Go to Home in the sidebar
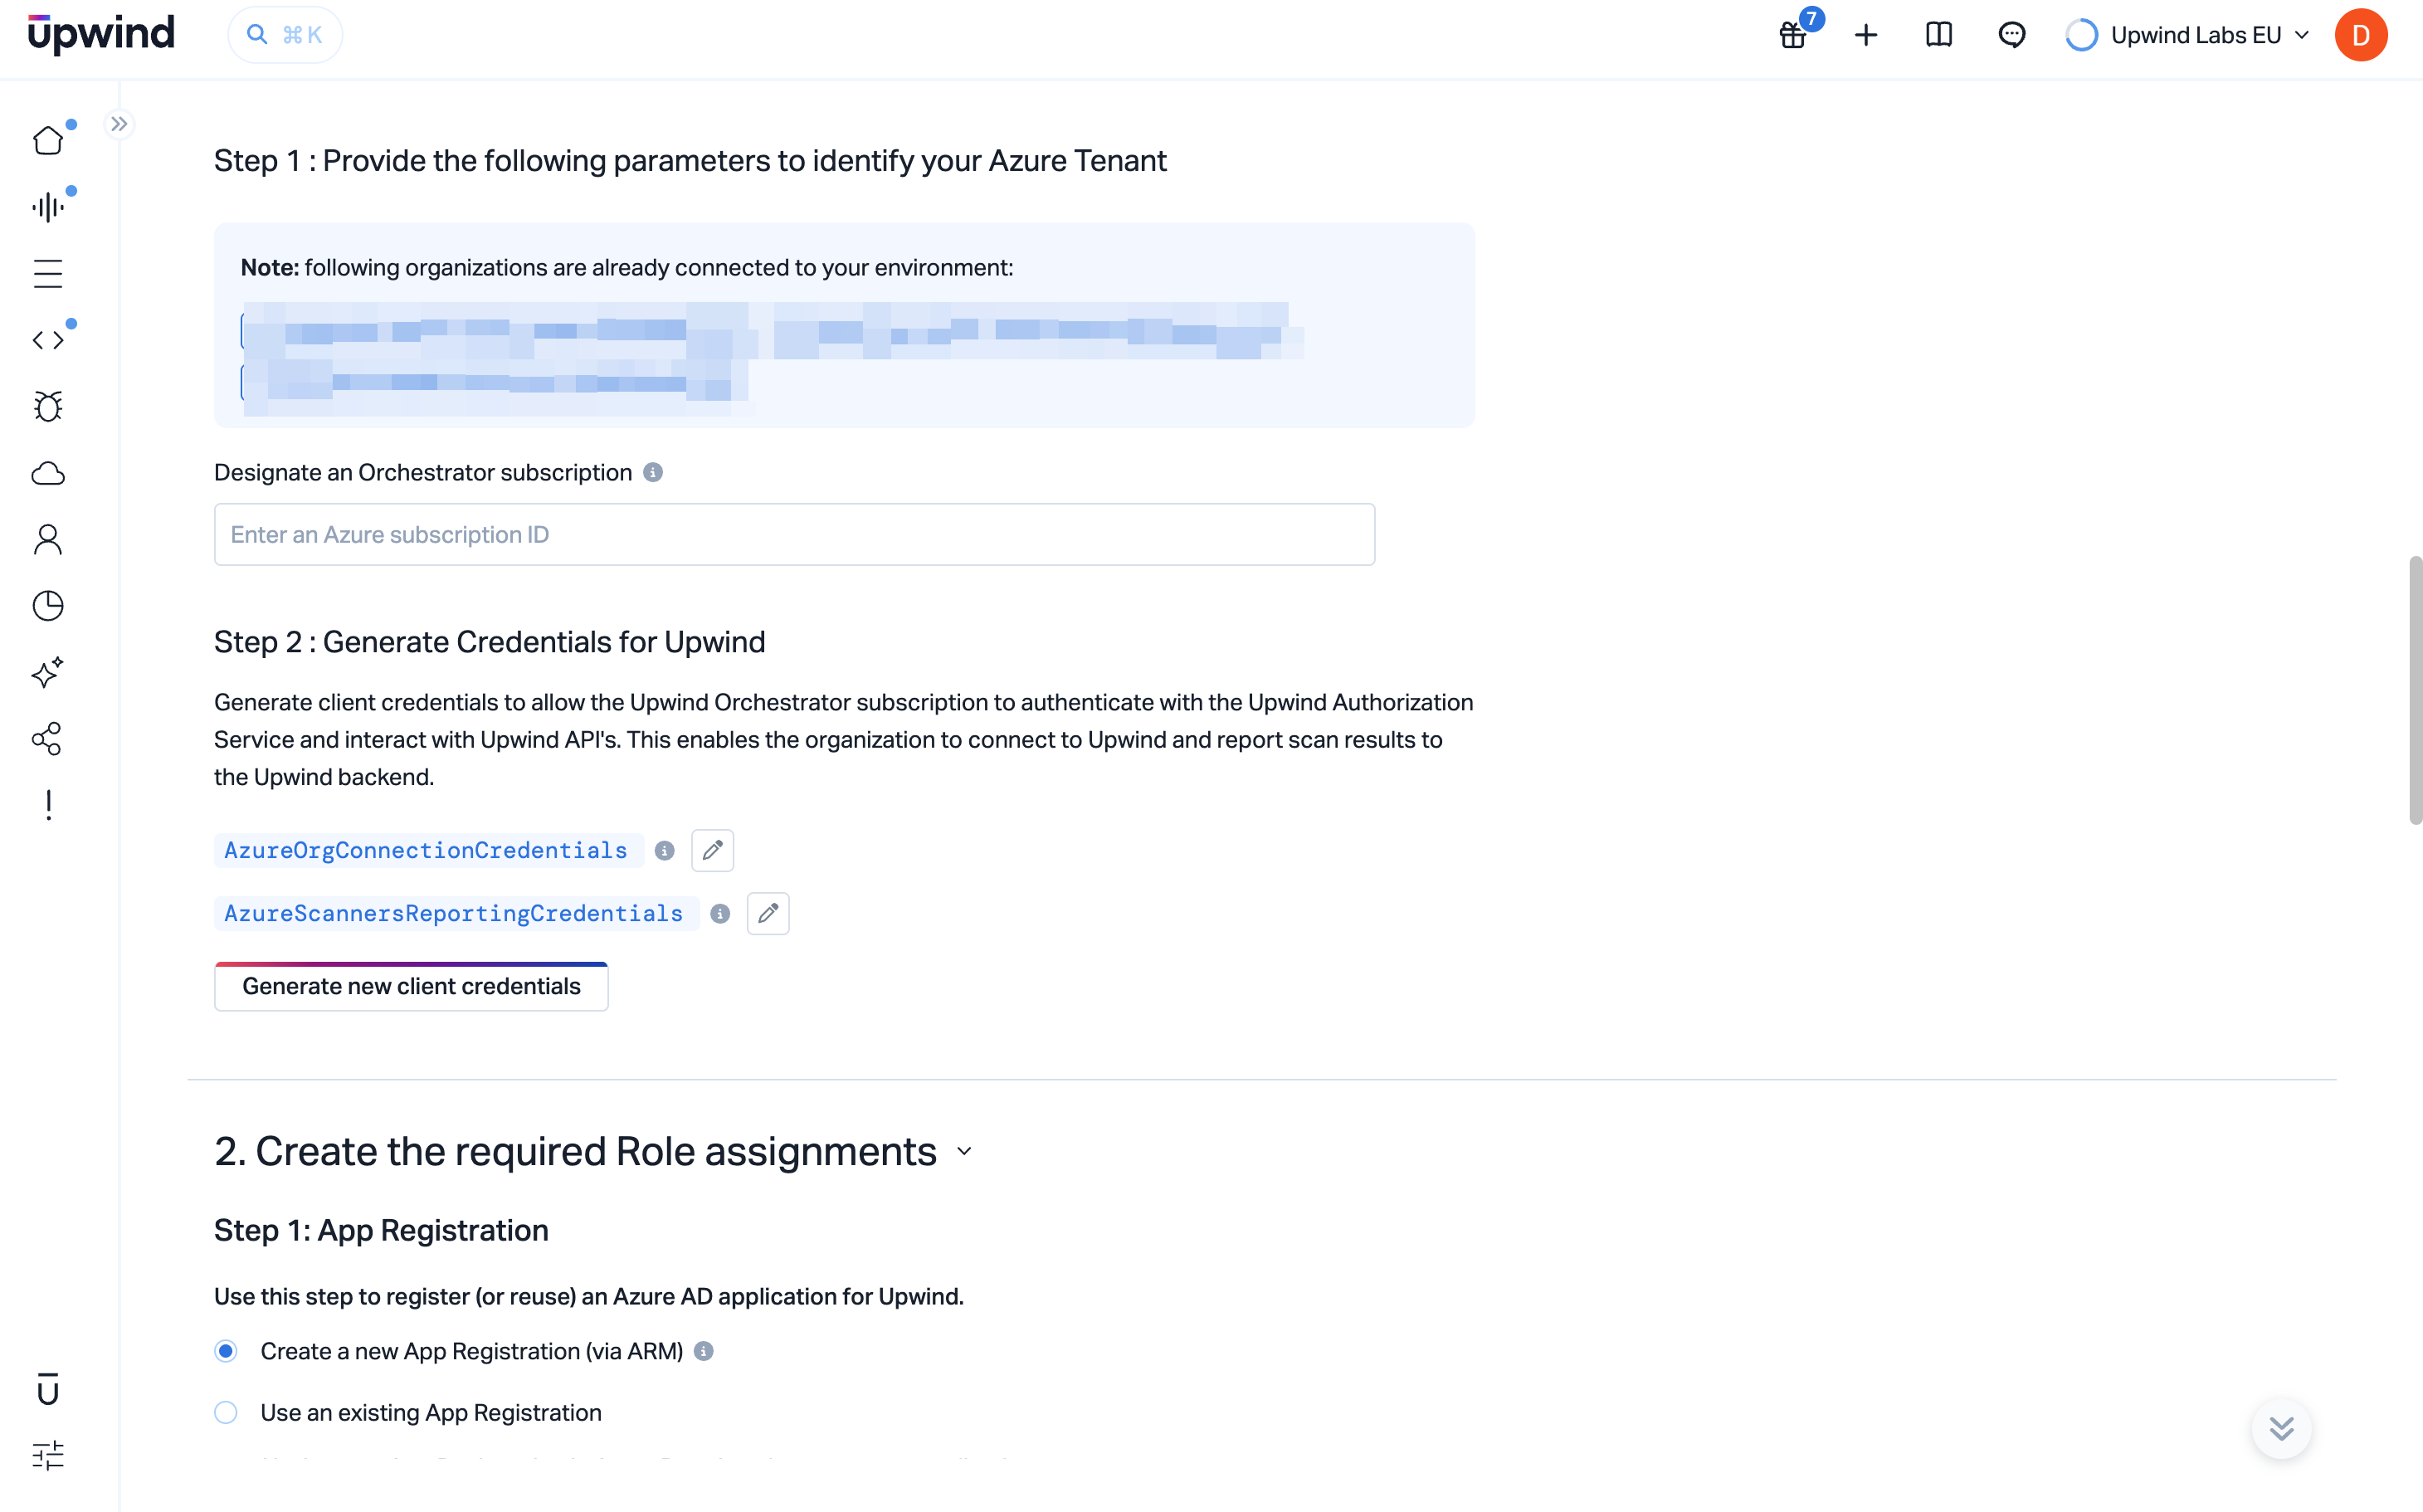 tap(48, 140)
